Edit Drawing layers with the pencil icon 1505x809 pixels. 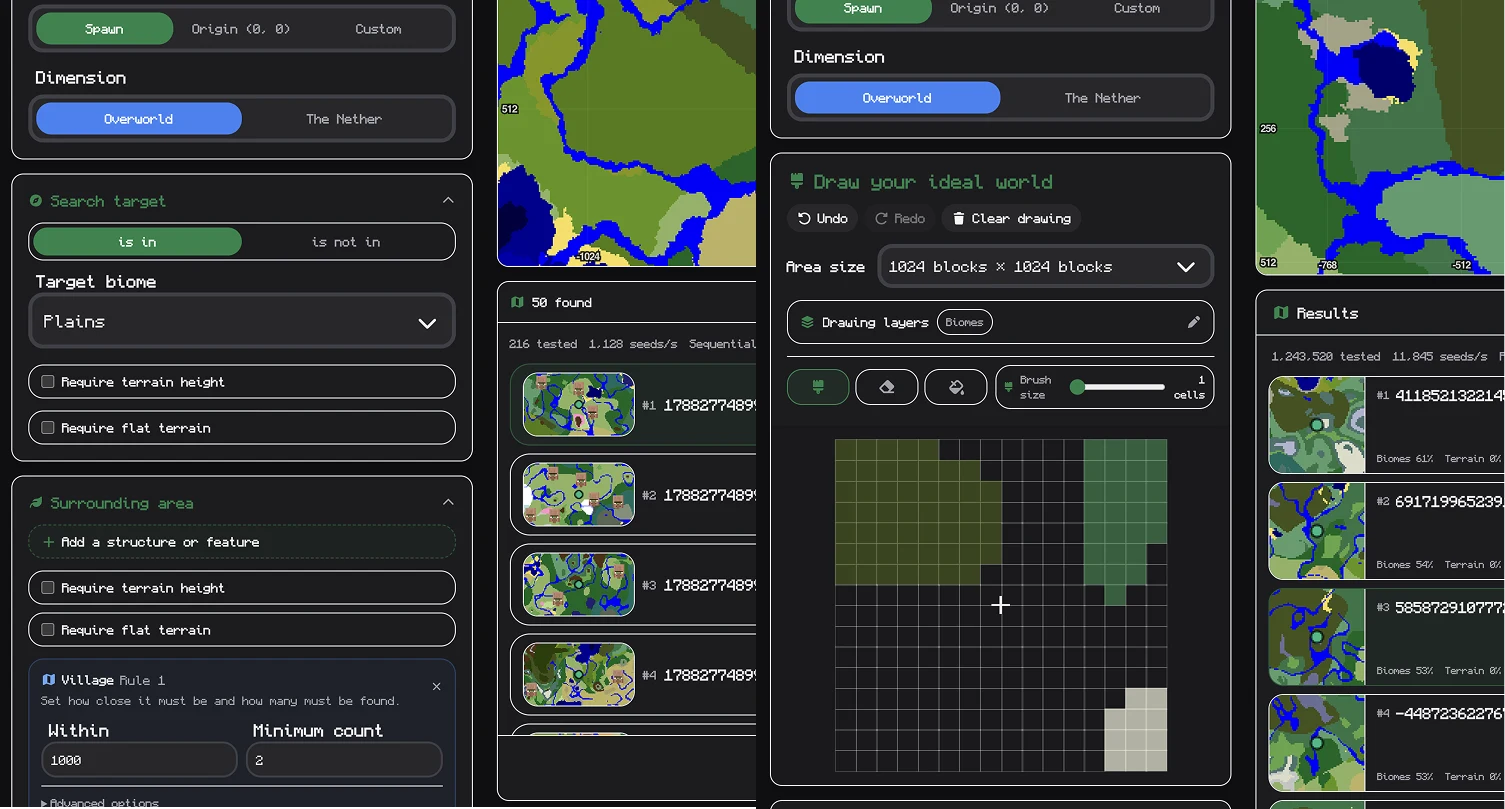coord(1193,322)
